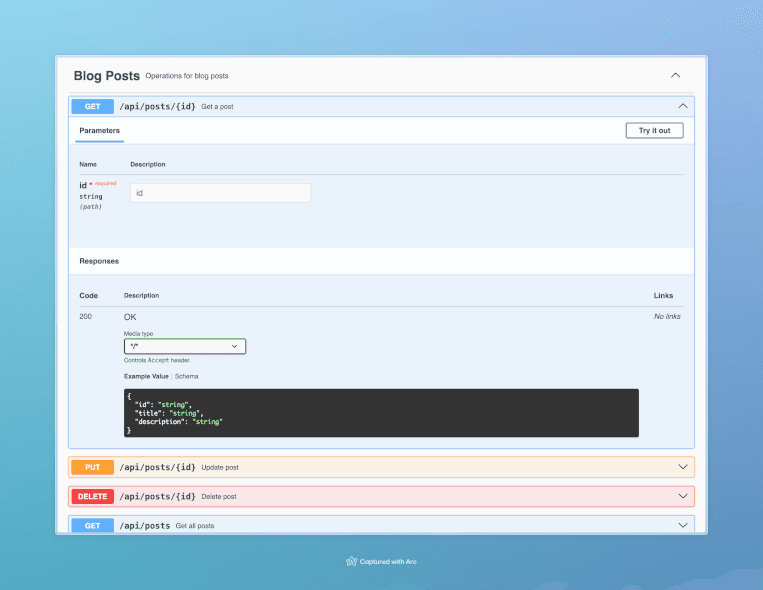
Task: Click the /api/posts/{id} path of Get a post
Action: [158, 106]
